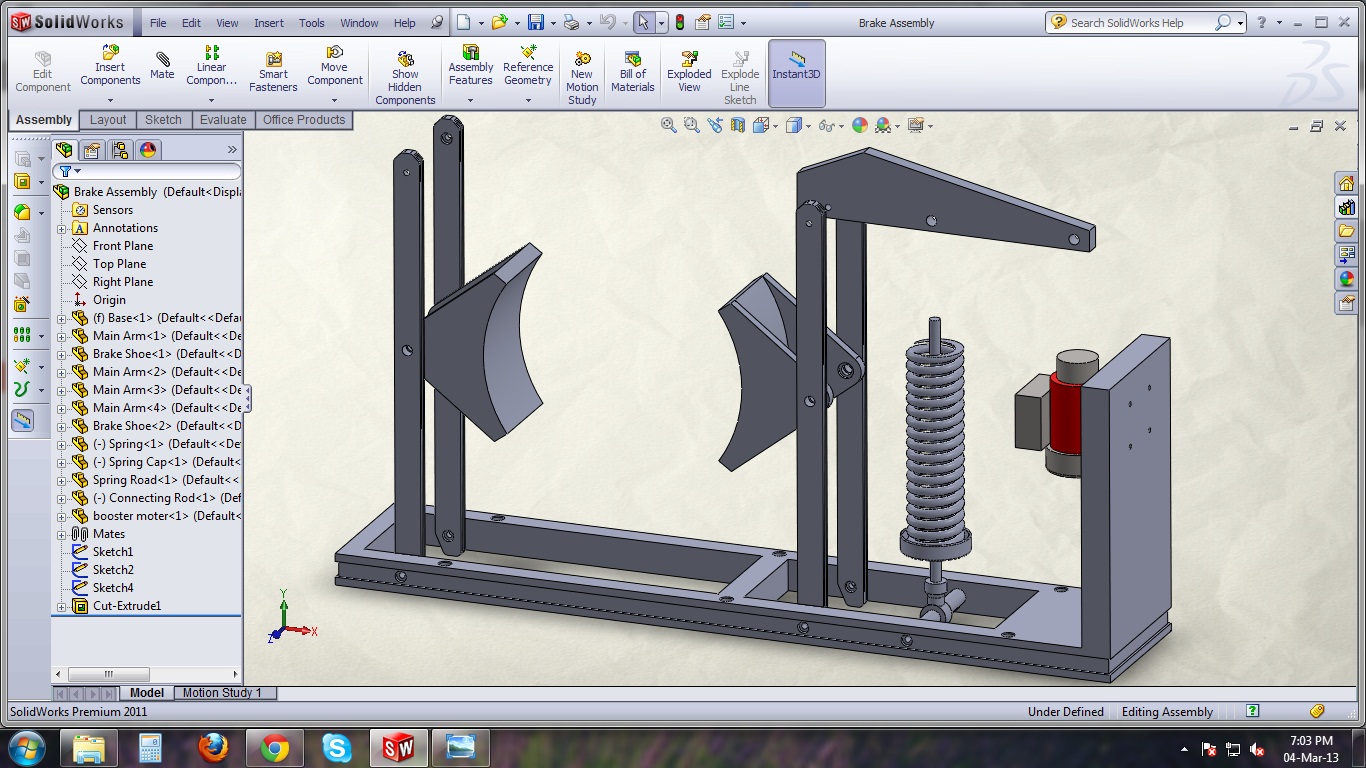Click the Rebuild traffic light icon
This screenshot has height=768, width=1366.
[x=680, y=22]
